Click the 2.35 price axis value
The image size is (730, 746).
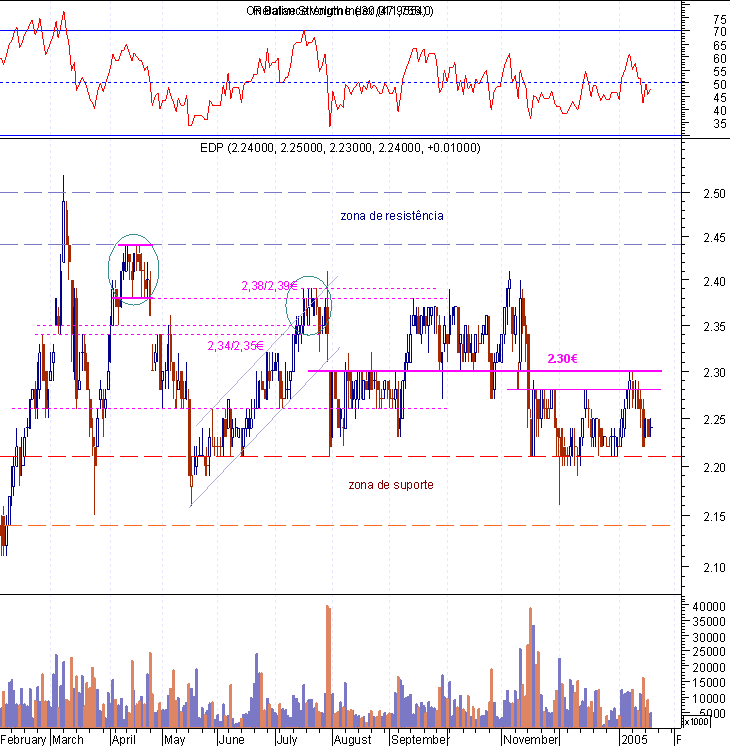tap(714, 327)
